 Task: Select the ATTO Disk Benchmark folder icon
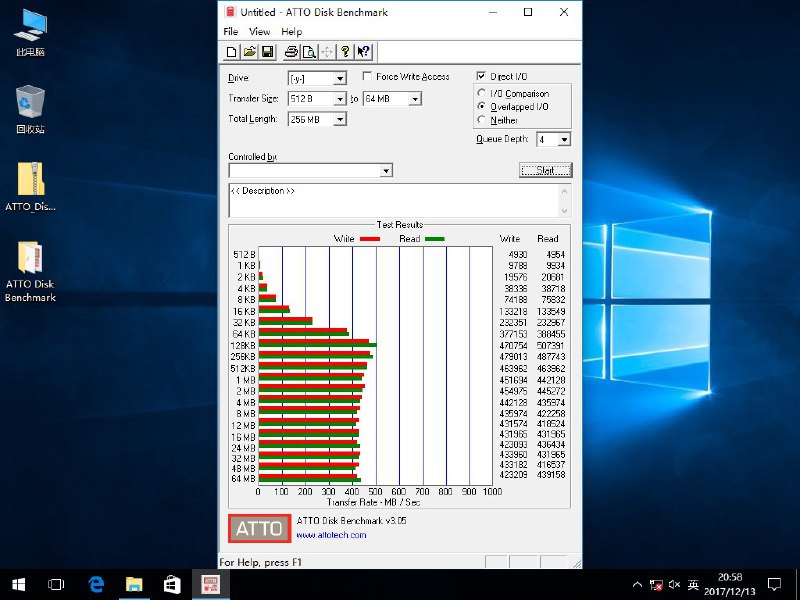[x=31, y=271]
